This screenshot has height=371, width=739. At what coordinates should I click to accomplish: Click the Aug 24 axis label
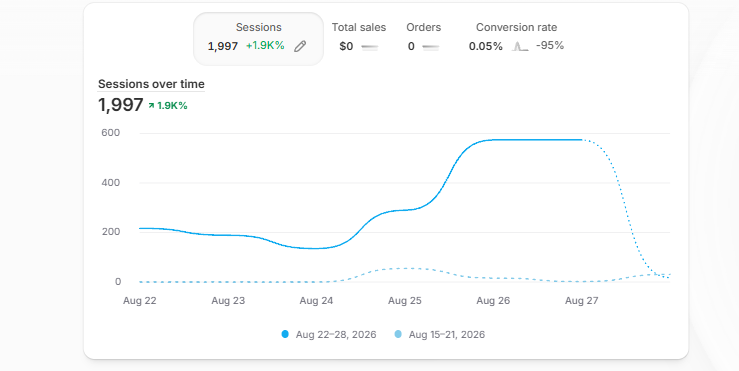click(x=316, y=301)
